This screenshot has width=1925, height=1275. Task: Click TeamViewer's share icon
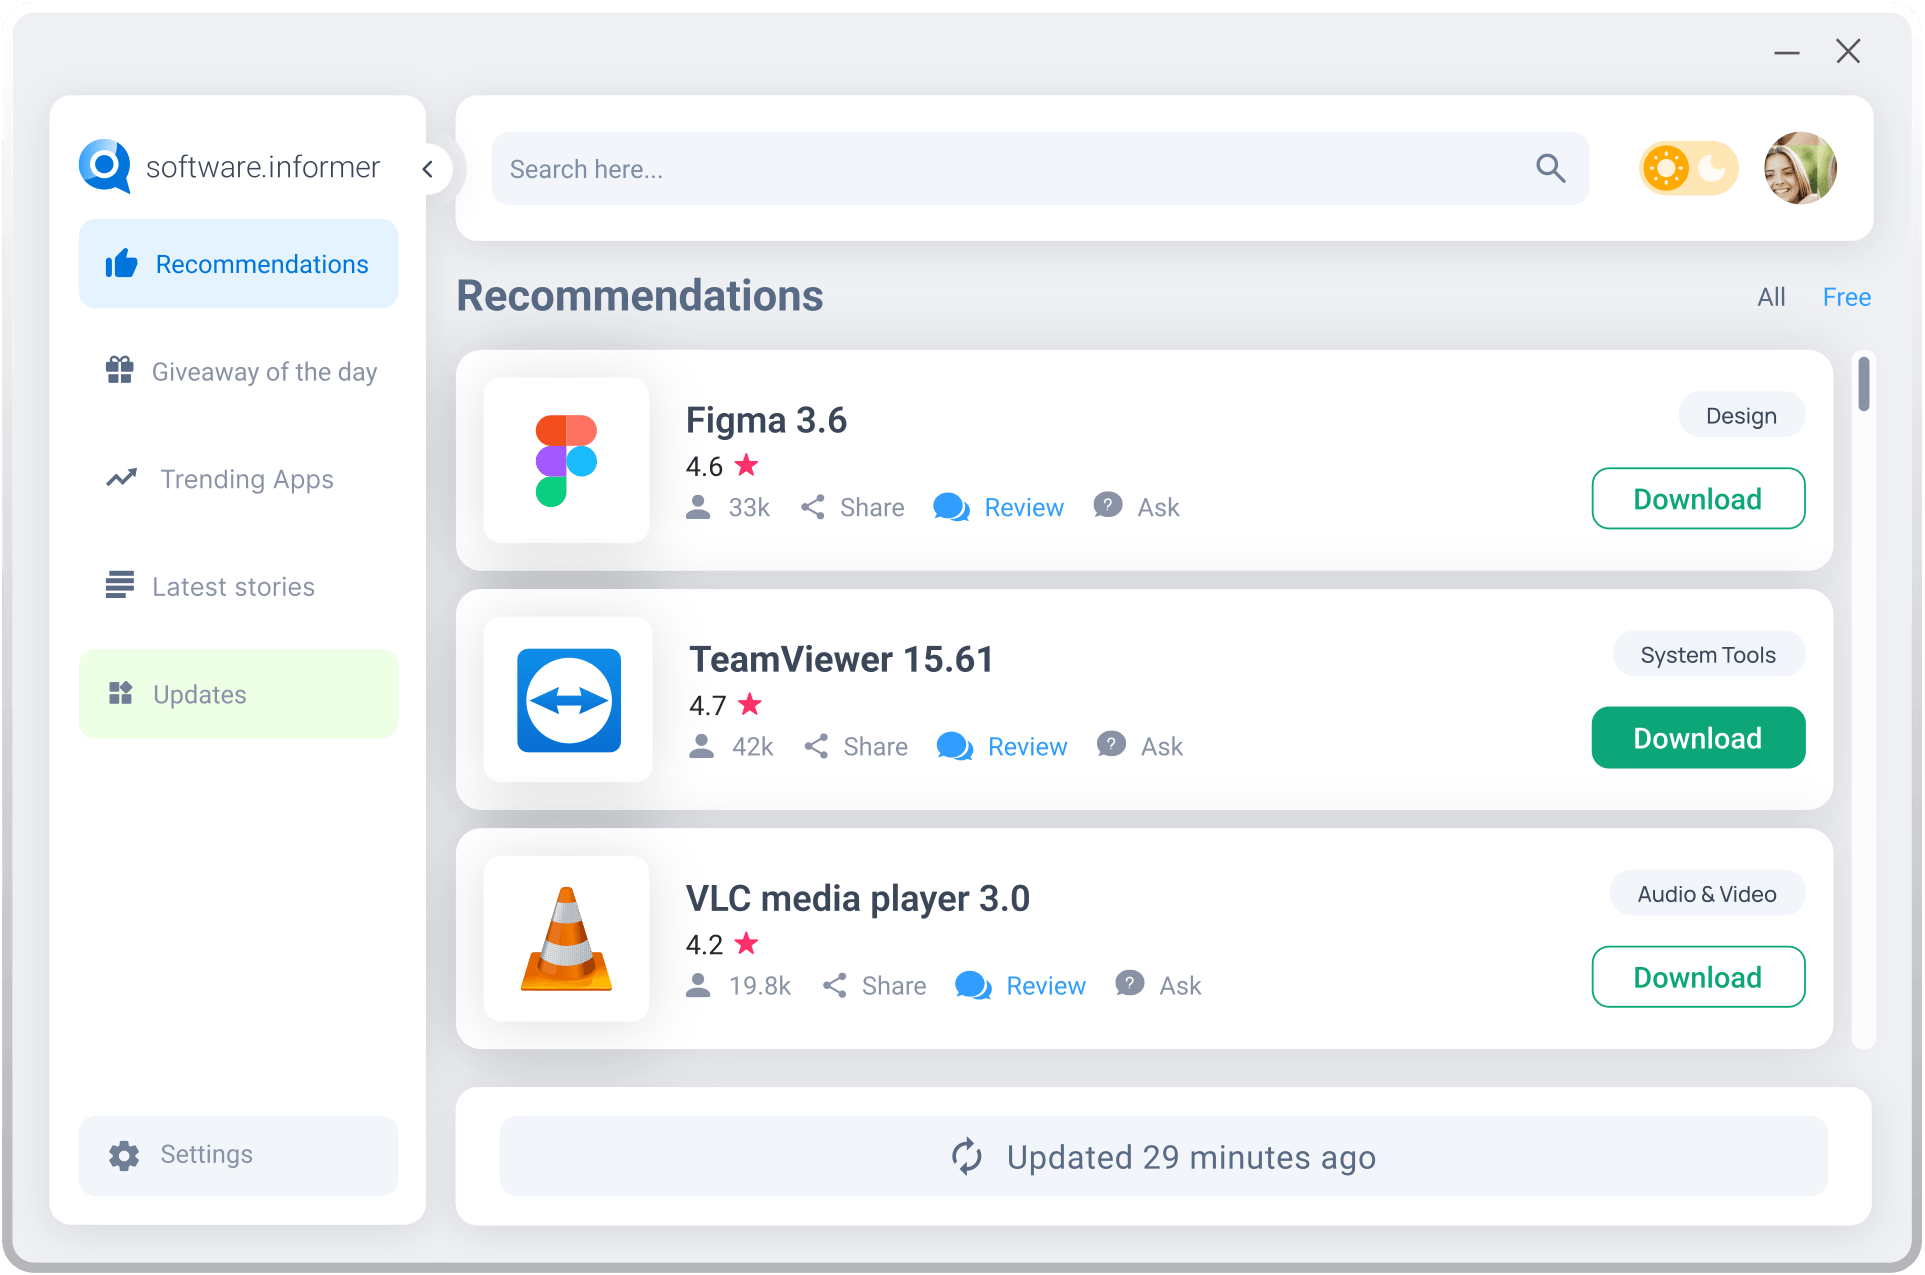[817, 746]
